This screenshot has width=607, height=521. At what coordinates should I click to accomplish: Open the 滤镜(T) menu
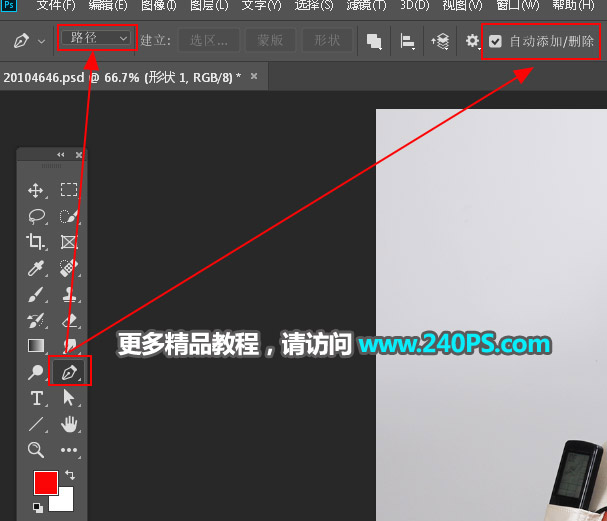366,5
